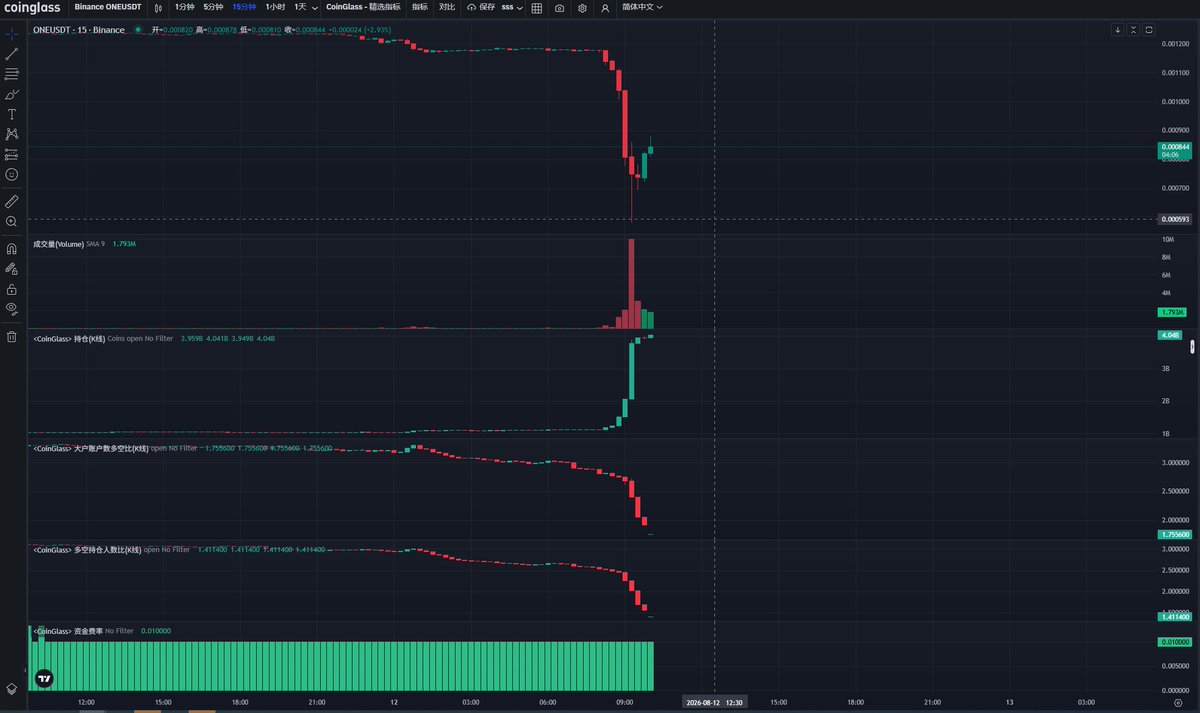Viewport: 1200px width, 713px height.
Task: Click the 保存 save layout button
Action: (x=481, y=7)
